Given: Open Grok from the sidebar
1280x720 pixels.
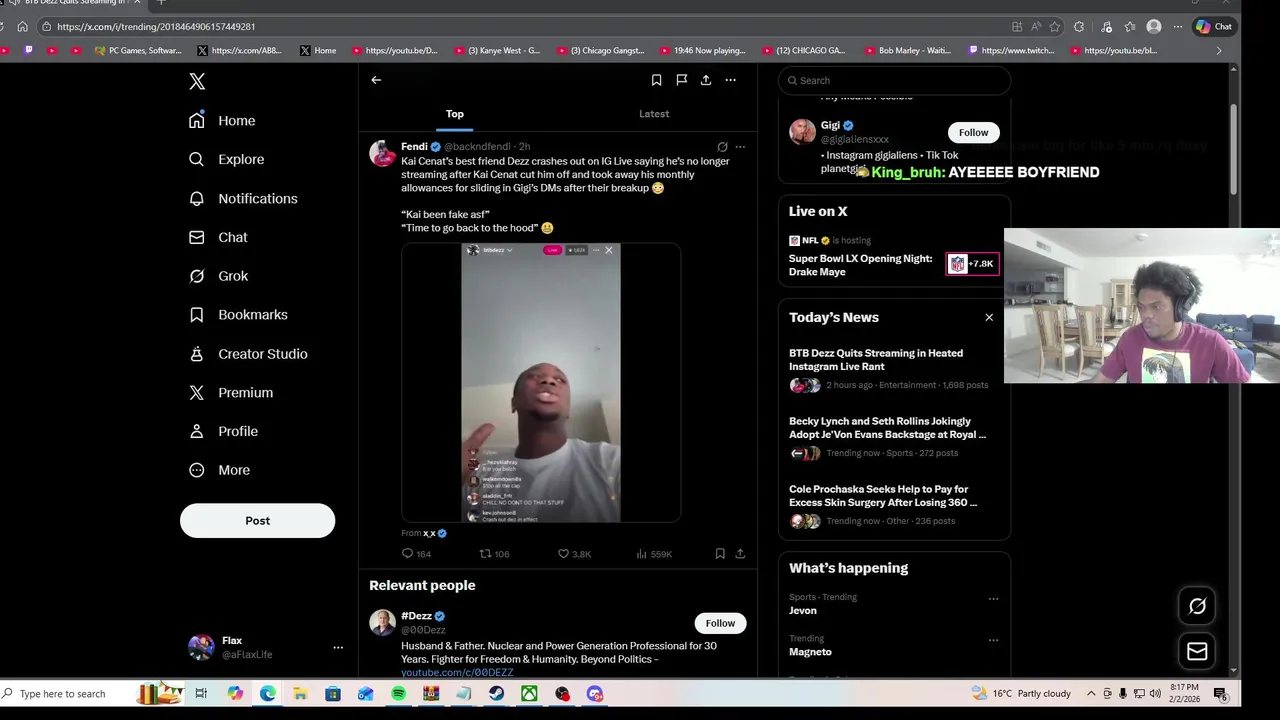Looking at the screenshot, I should coord(218,276).
